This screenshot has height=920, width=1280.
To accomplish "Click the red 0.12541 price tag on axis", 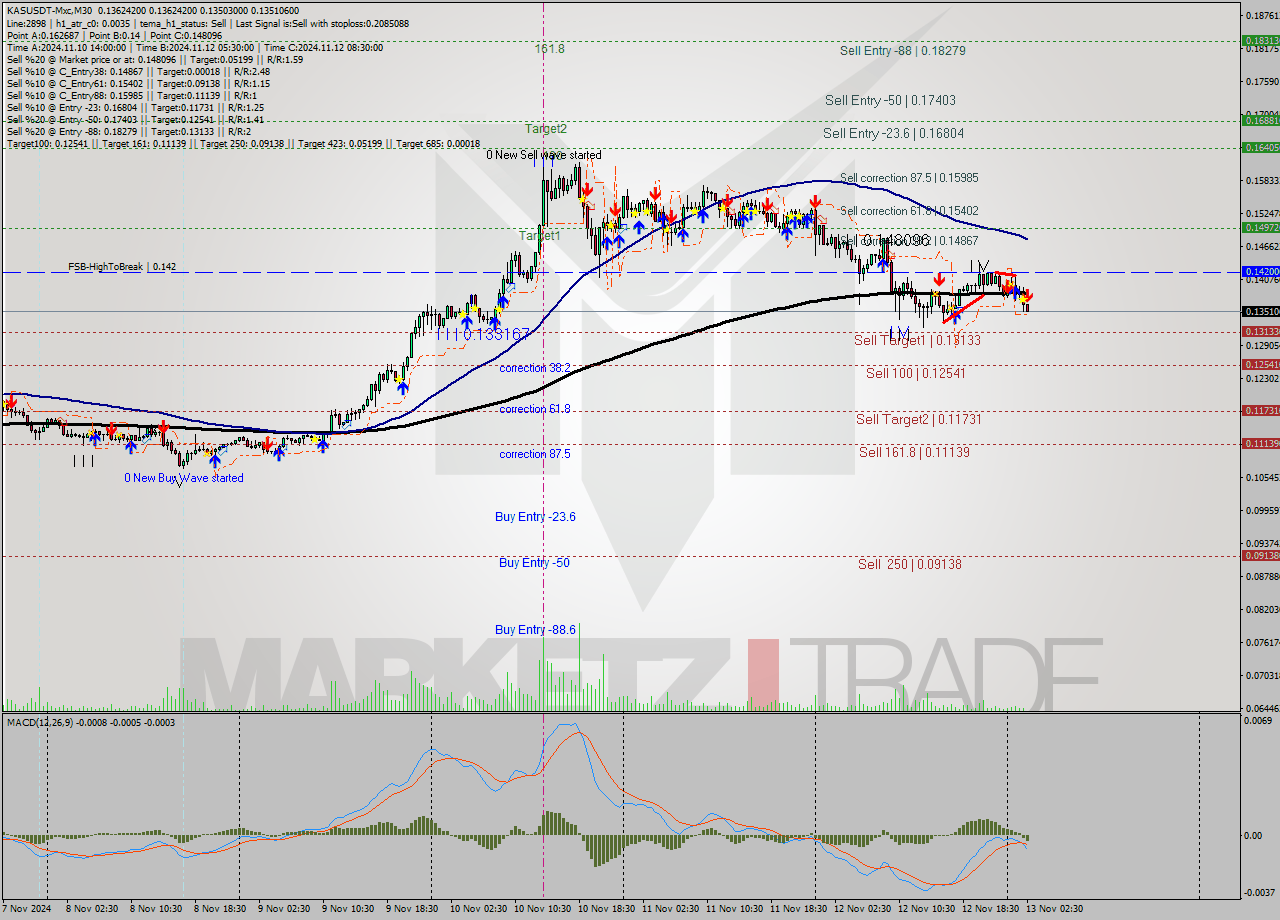I will 1260,364.
